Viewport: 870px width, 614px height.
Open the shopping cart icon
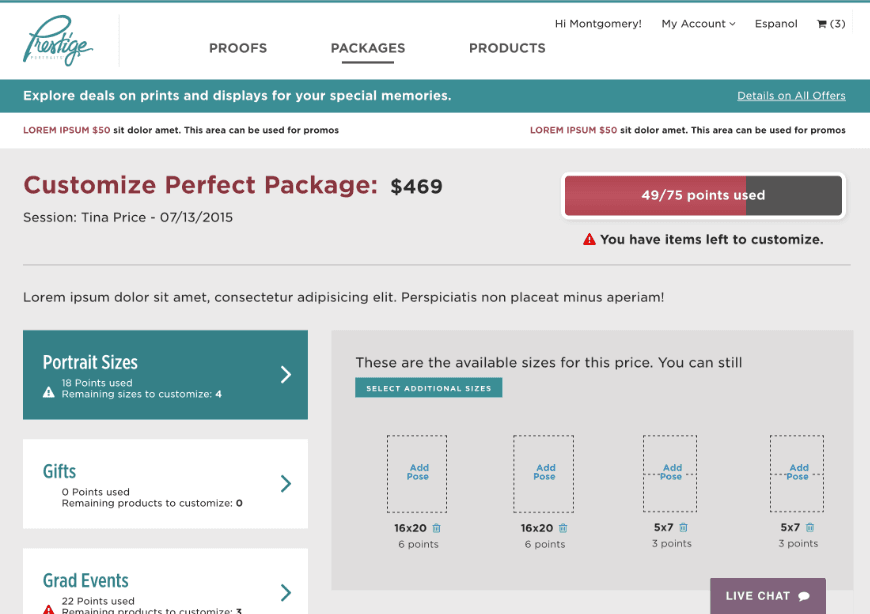822,24
